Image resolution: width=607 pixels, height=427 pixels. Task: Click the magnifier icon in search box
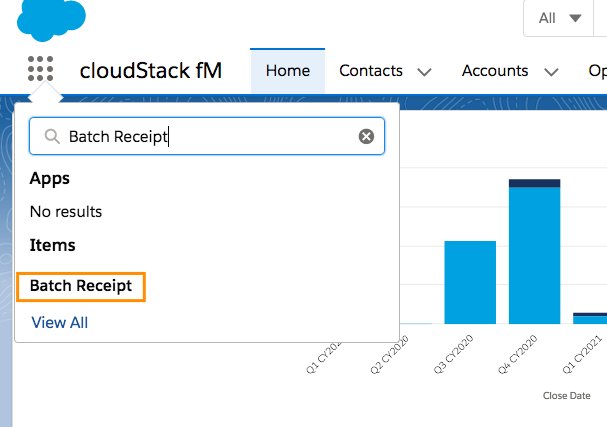point(52,136)
